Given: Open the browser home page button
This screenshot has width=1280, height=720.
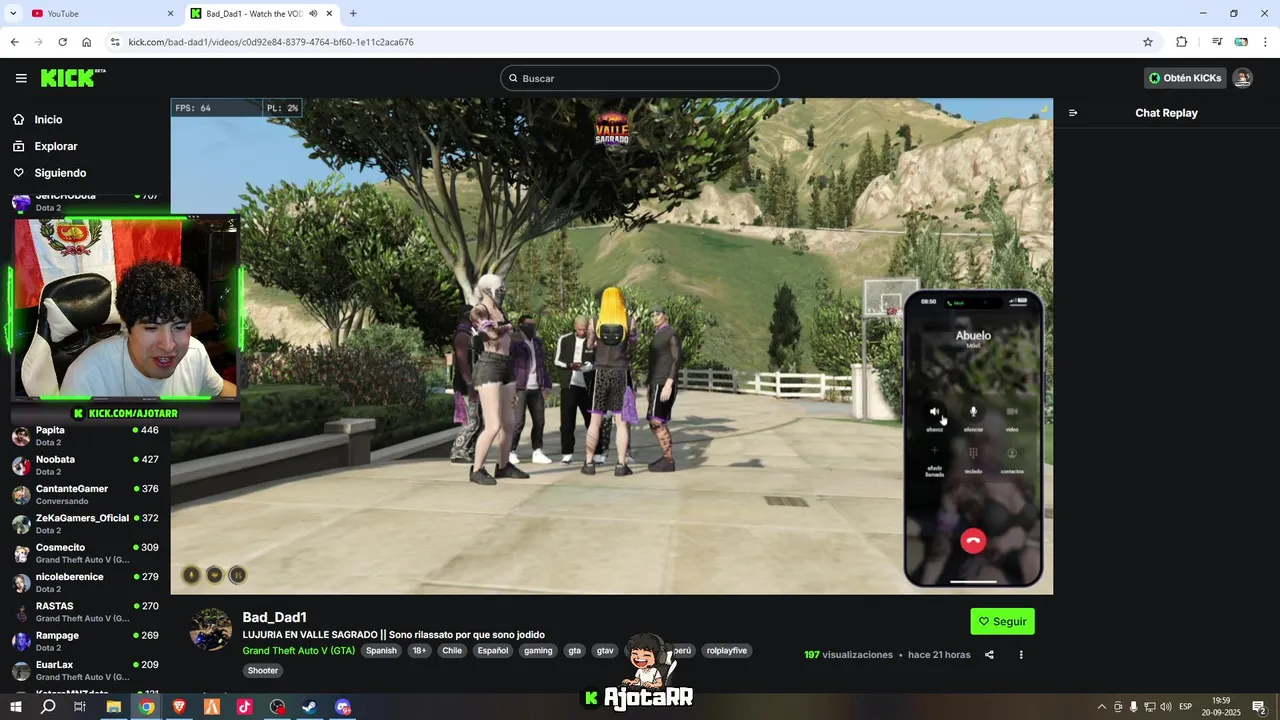Looking at the screenshot, I should (87, 42).
